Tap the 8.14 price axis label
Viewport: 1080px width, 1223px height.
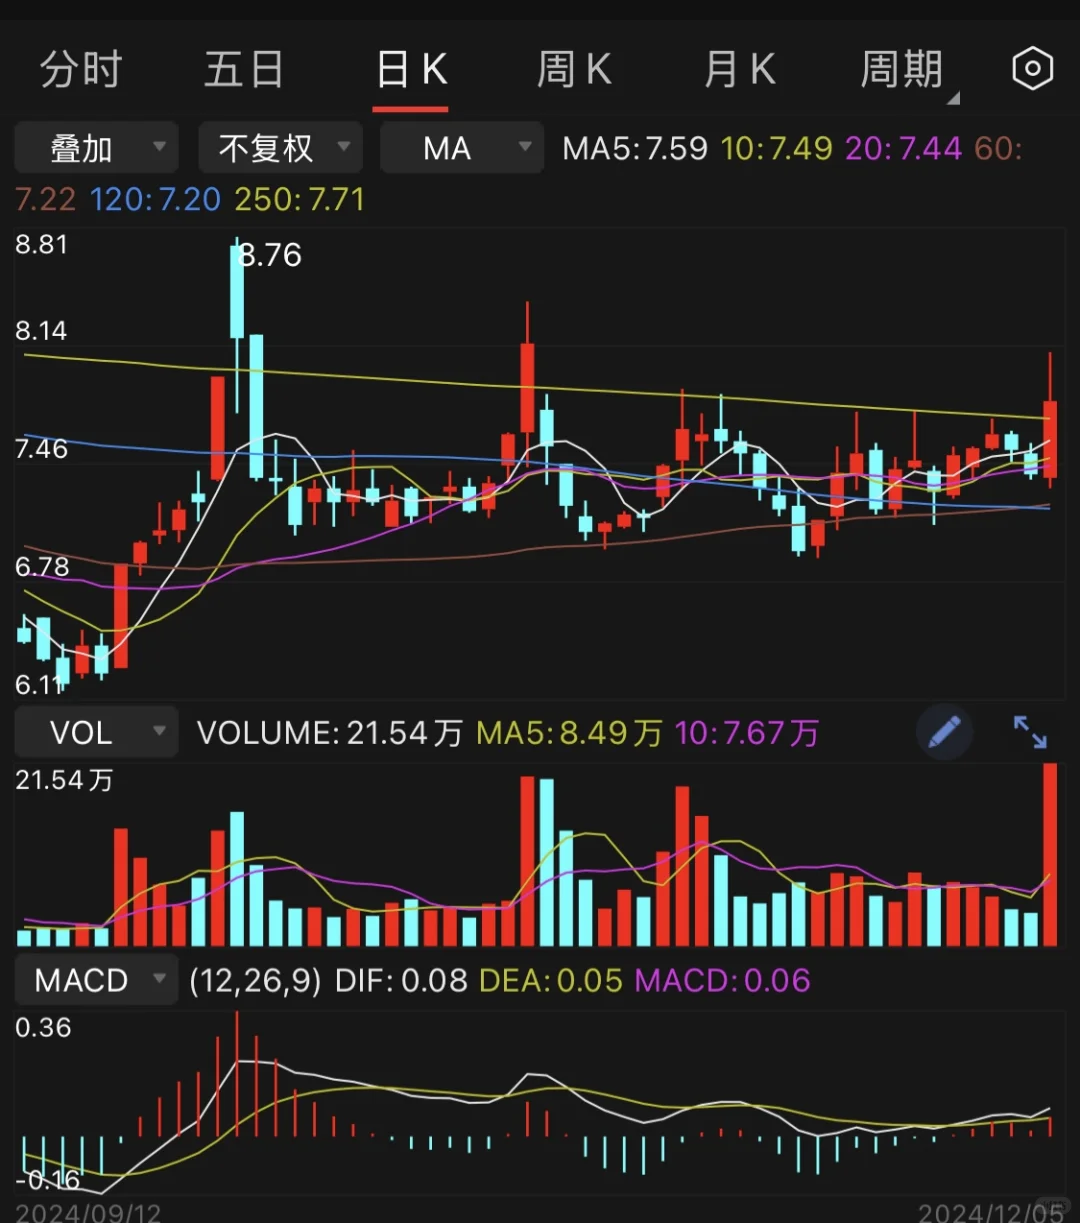click(41, 331)
